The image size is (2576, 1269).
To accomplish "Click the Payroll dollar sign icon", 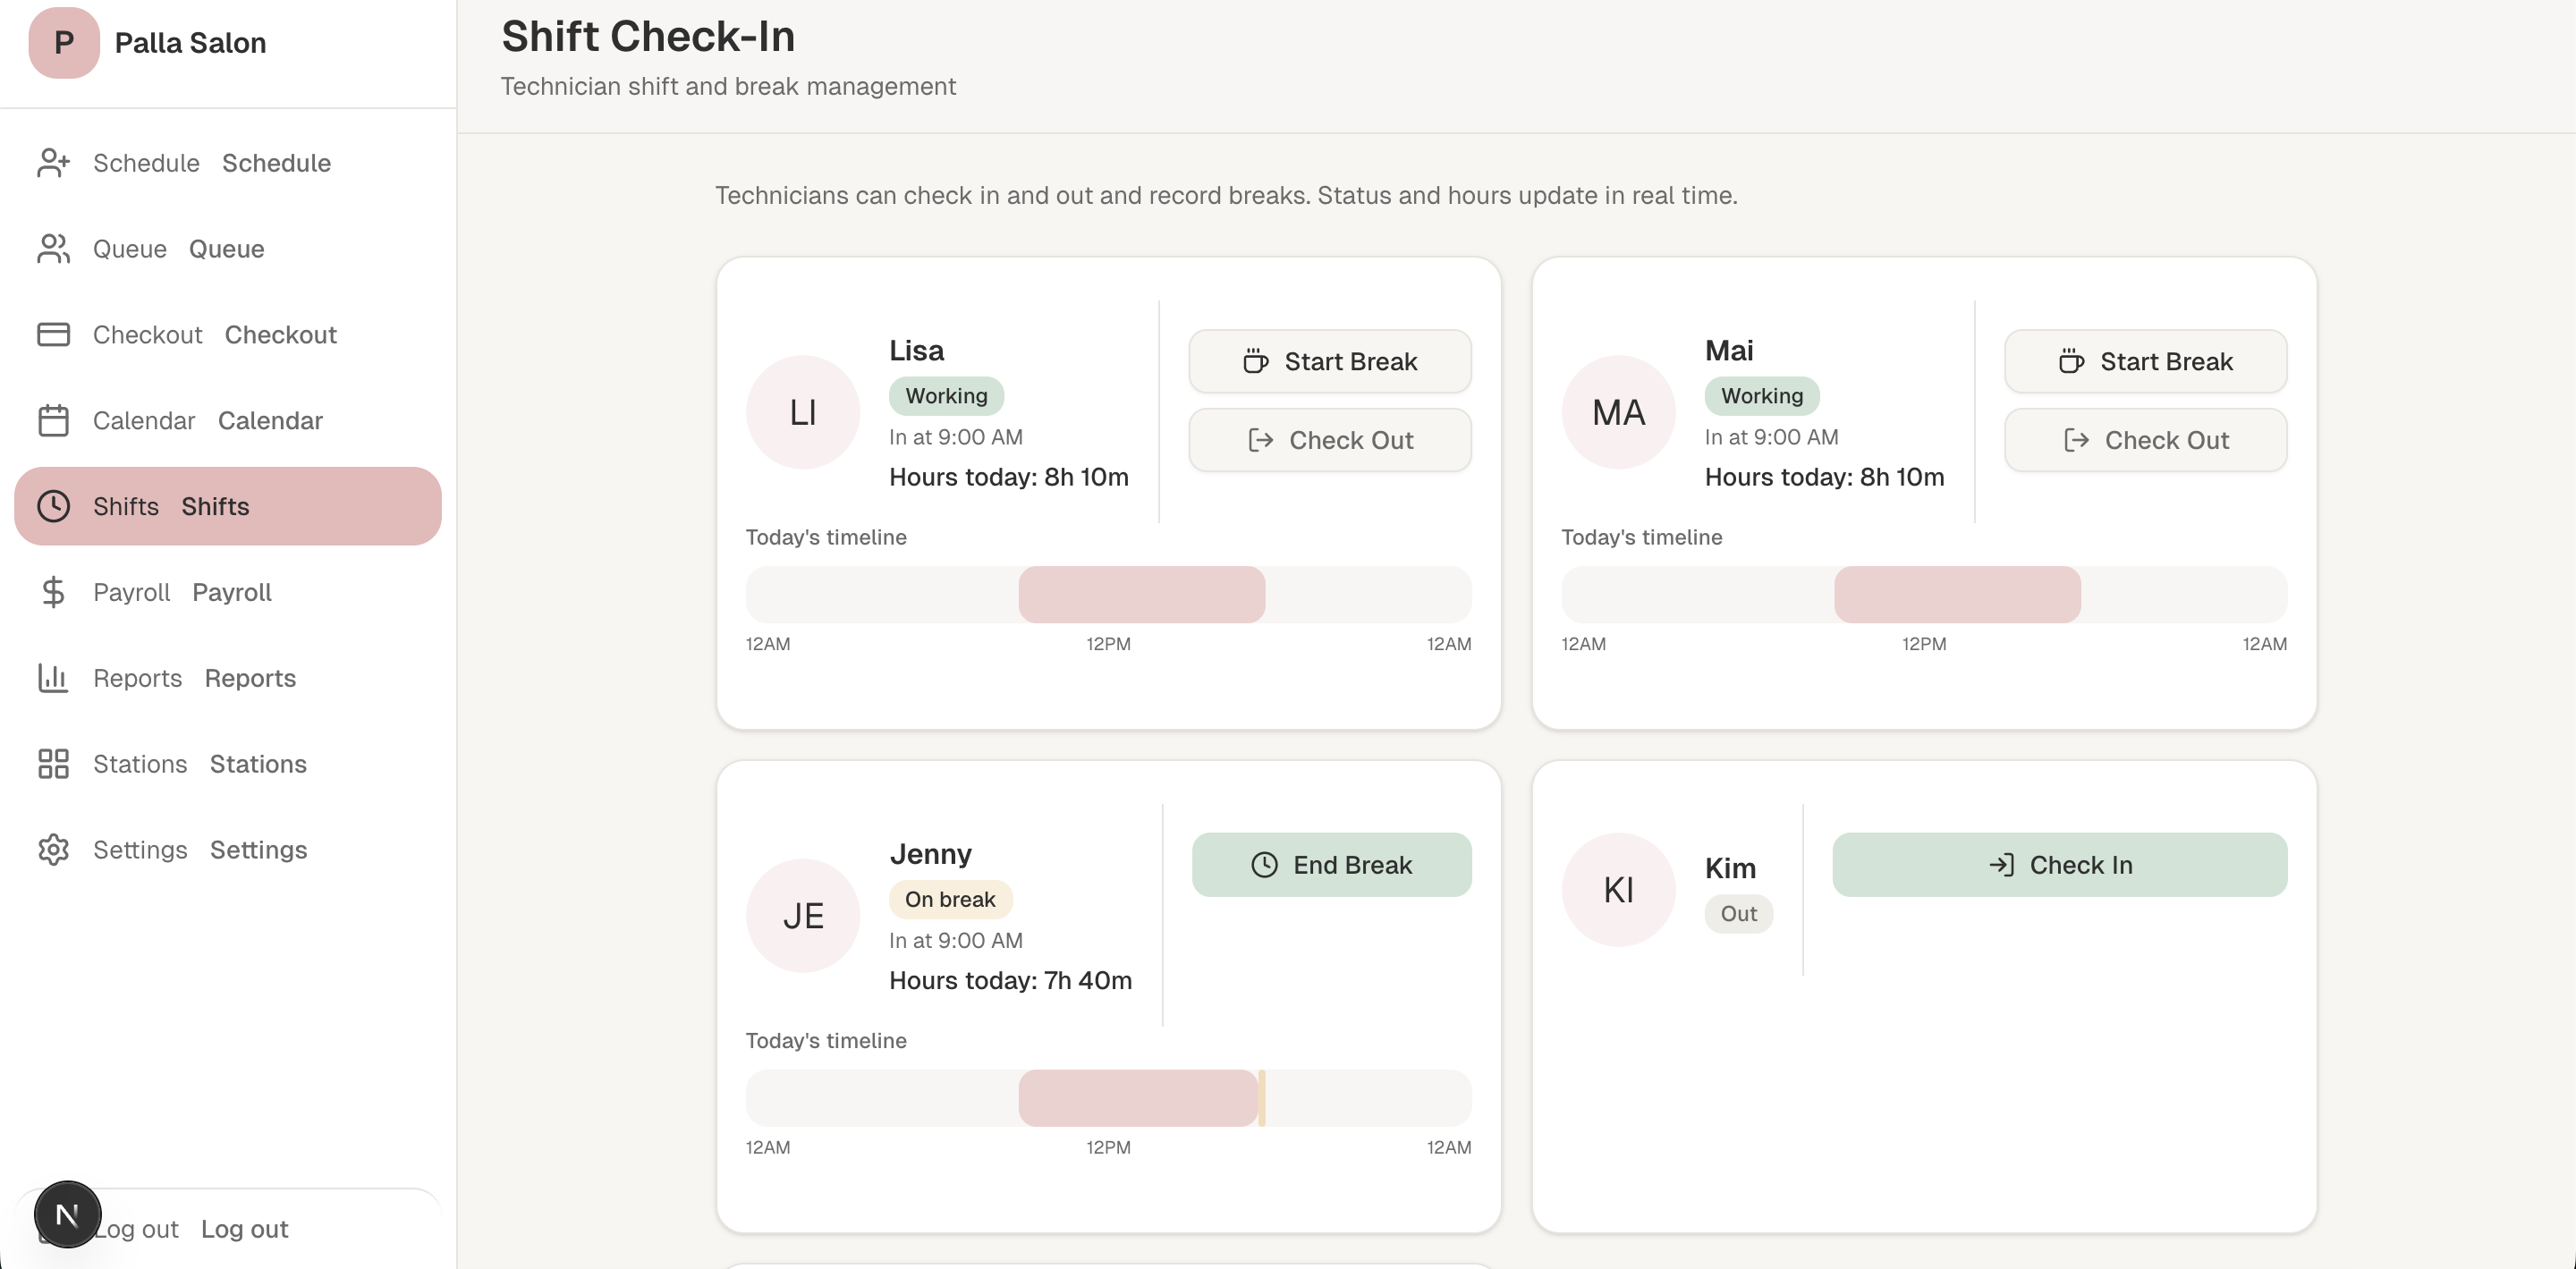I will [x=53, y=593].
